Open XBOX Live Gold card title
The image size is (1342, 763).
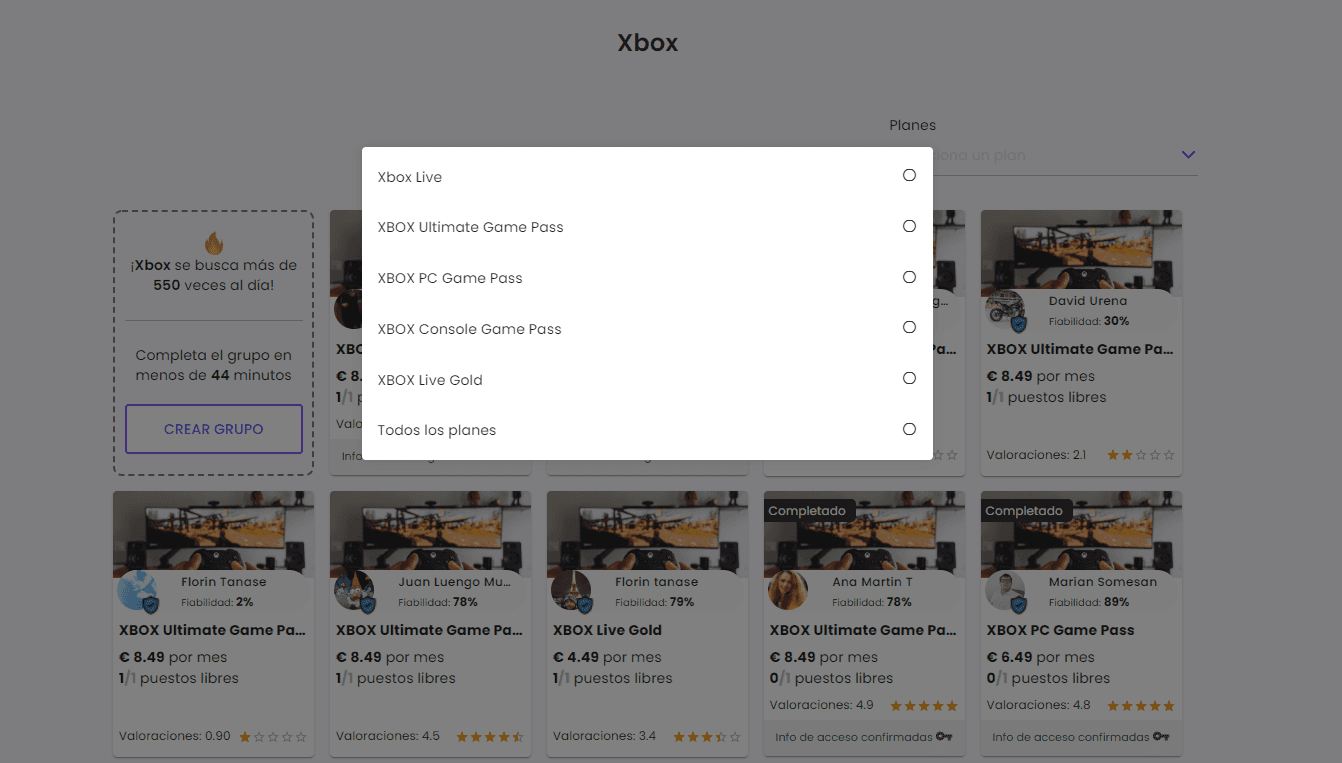(x=607, y=630)
